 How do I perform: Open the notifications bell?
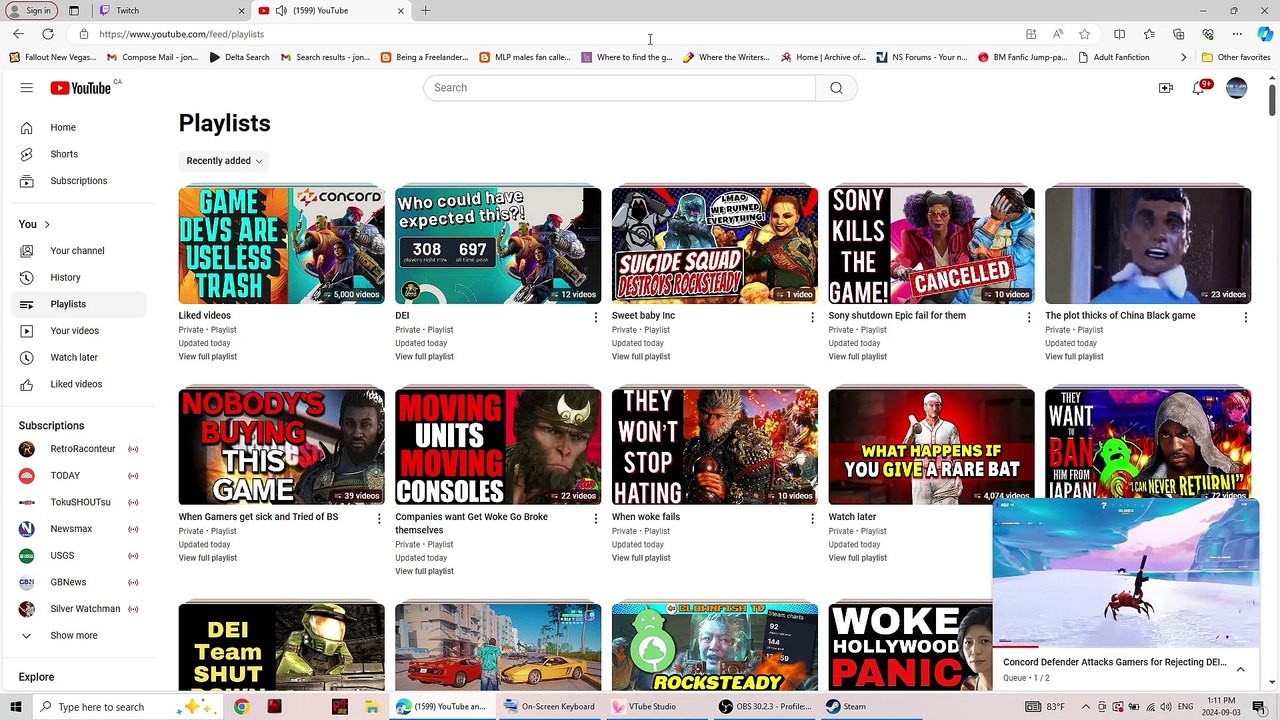click(1199, 88)
